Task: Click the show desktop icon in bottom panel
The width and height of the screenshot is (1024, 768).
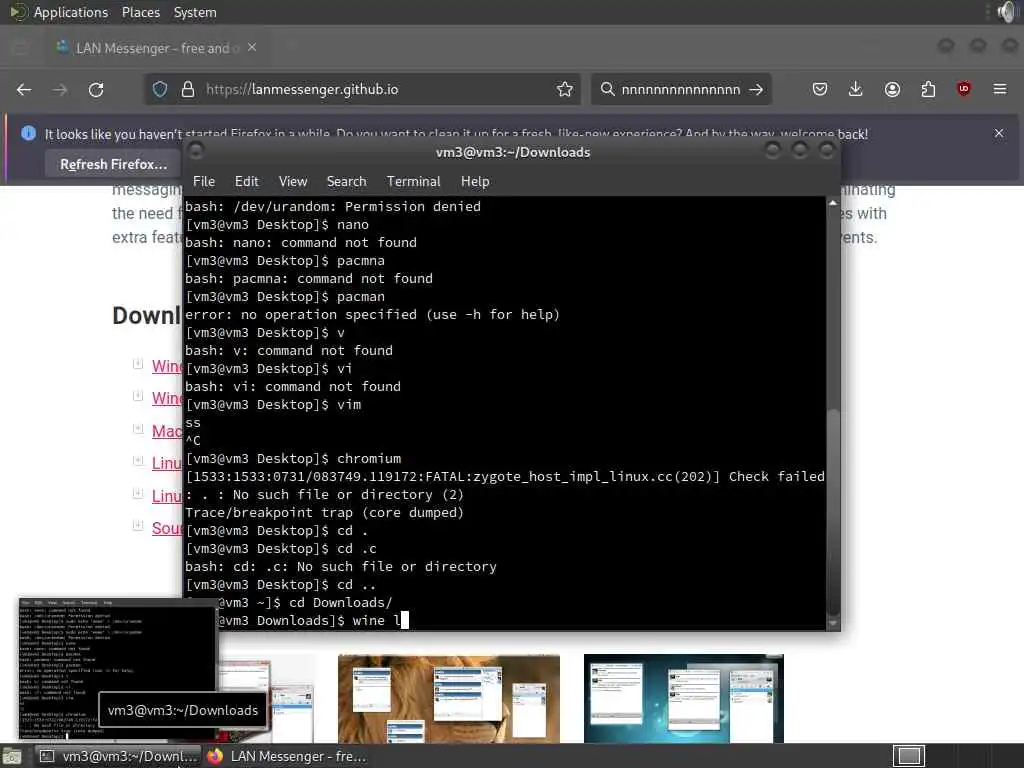Action: pos(12,756)
